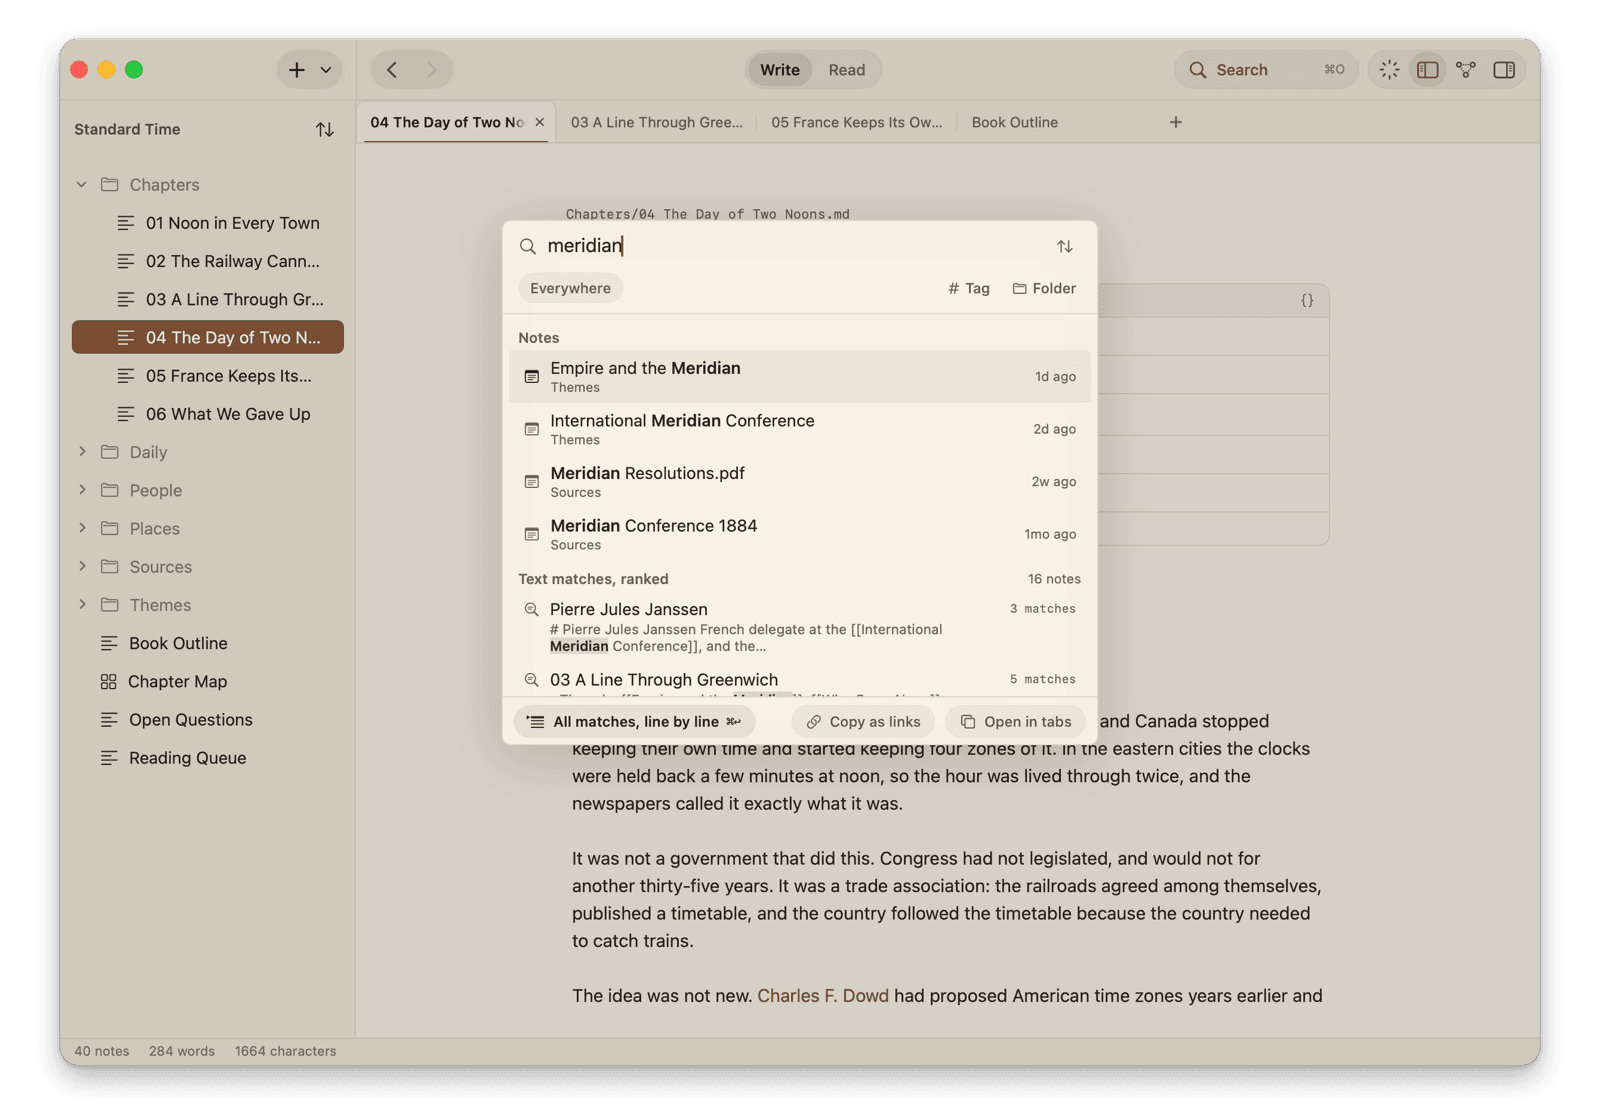Toggle the left sidebar panel icon

click(x=1427, y=70)
